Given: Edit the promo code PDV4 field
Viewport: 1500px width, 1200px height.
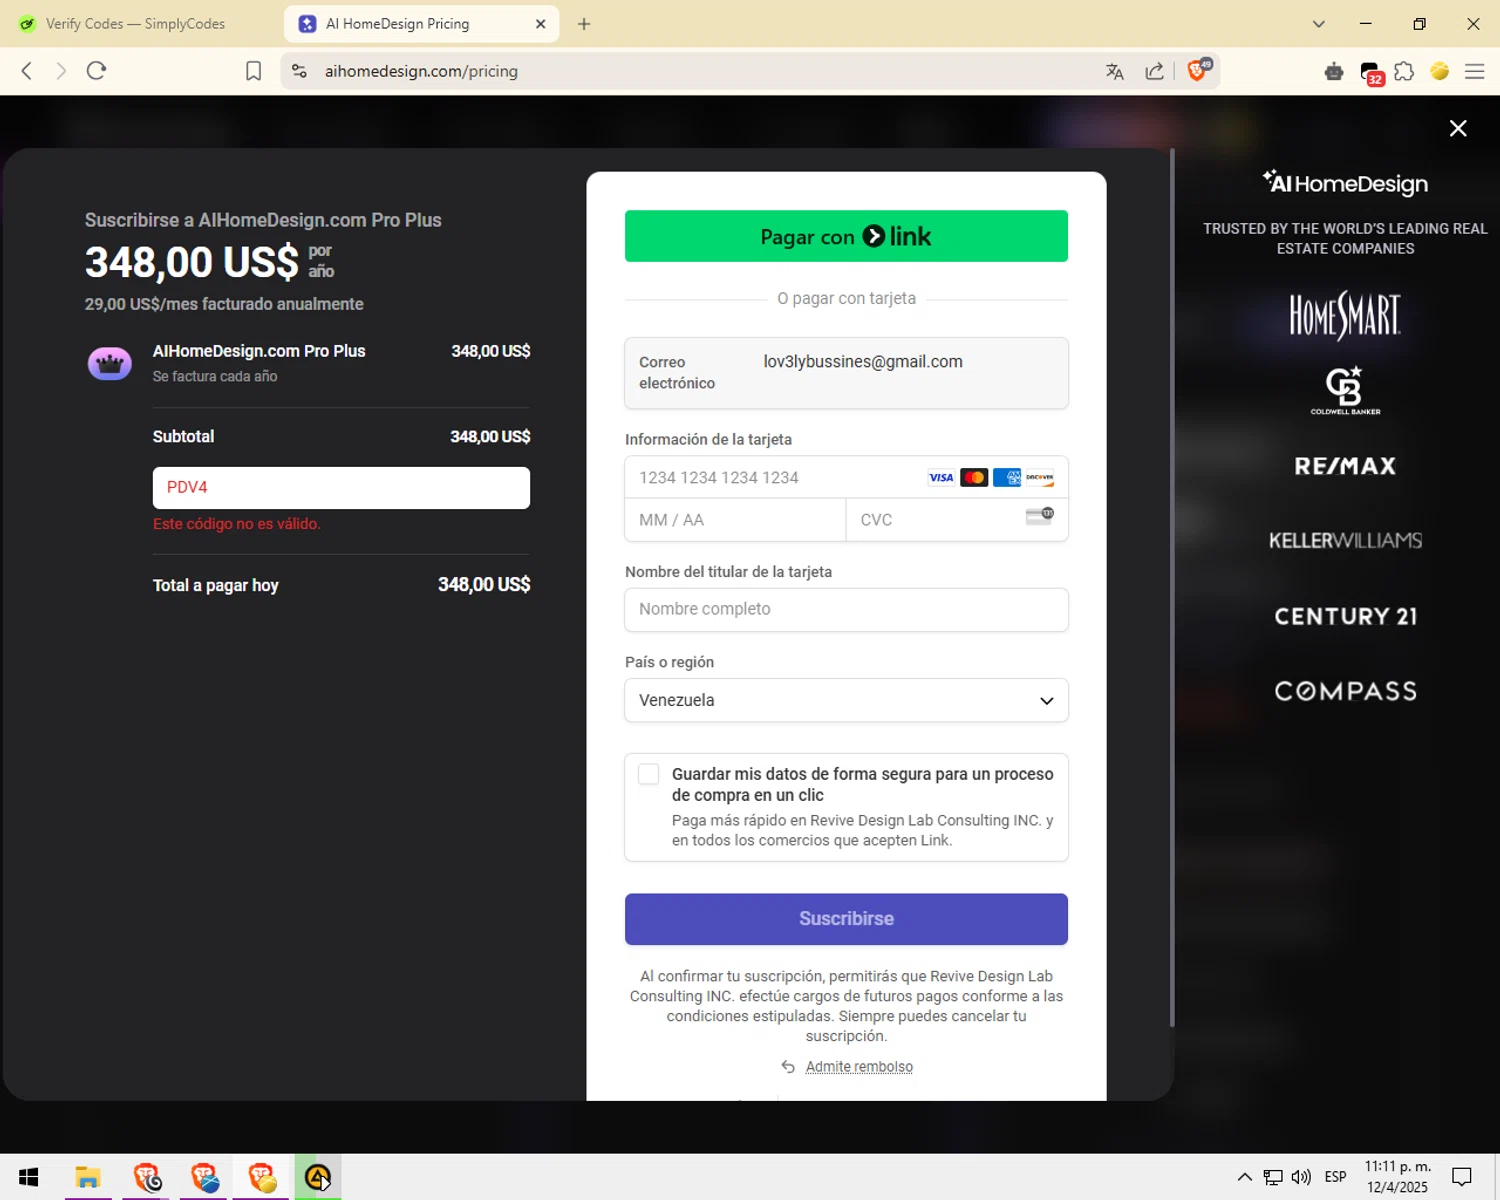Looking at the screenshot, I should (341, 488).
